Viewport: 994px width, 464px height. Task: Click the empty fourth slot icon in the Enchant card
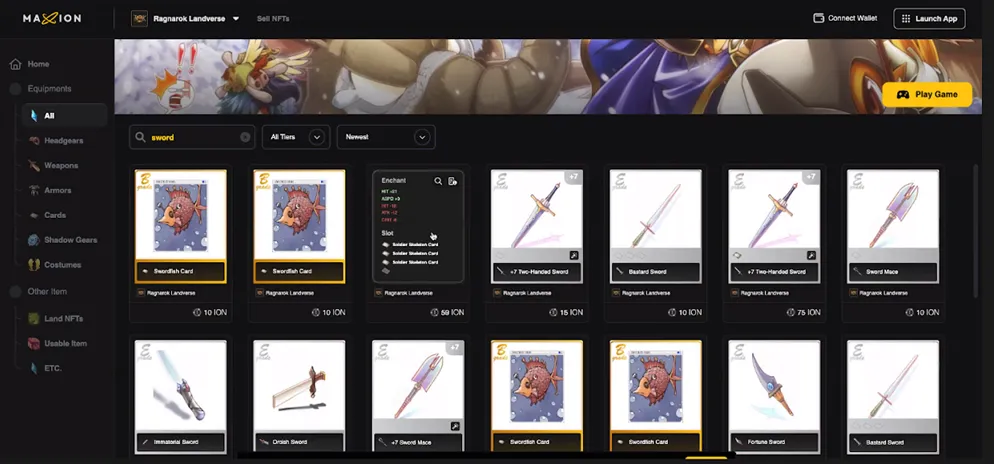click(385, 271)
